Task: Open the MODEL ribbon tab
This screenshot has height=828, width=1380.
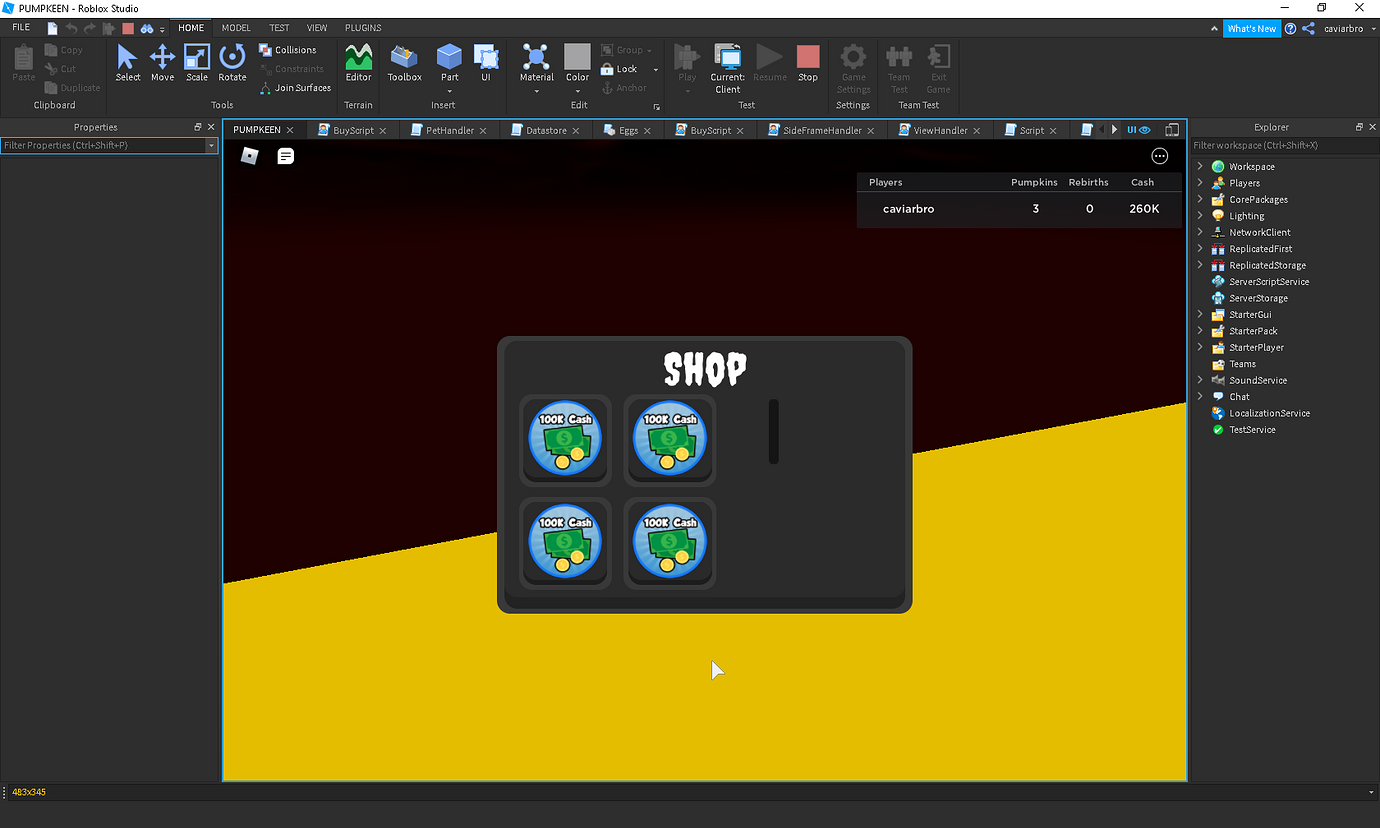Action: [236, 28]
